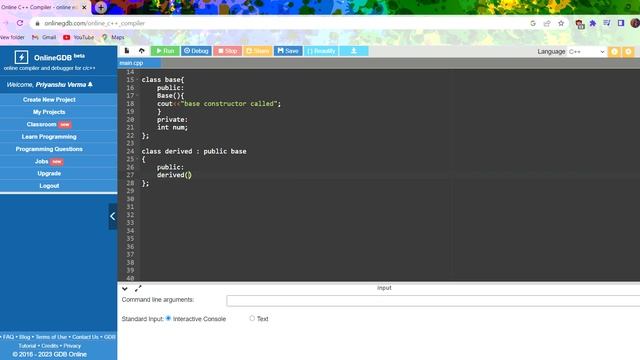Open My Projects in sidebar

pyautogui.click(x=49, y=112)
